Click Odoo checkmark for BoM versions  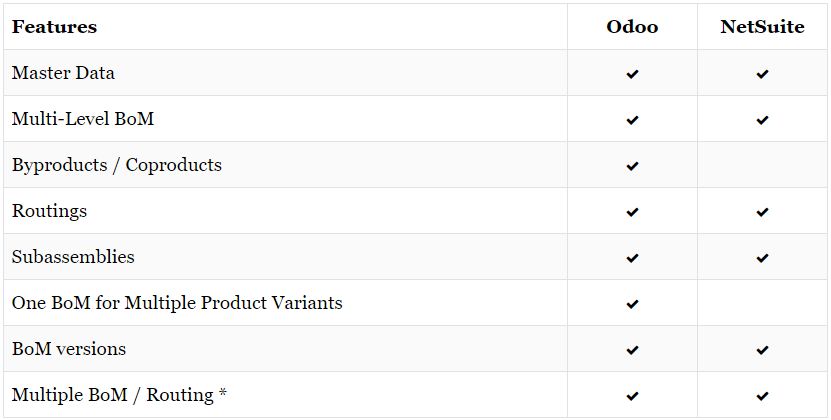pos(632,350)
